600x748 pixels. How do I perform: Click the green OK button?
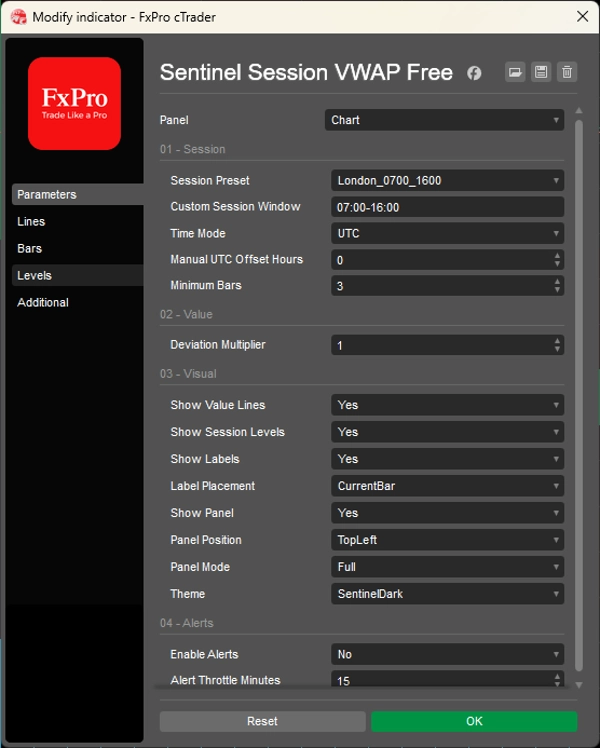[474, 721]
